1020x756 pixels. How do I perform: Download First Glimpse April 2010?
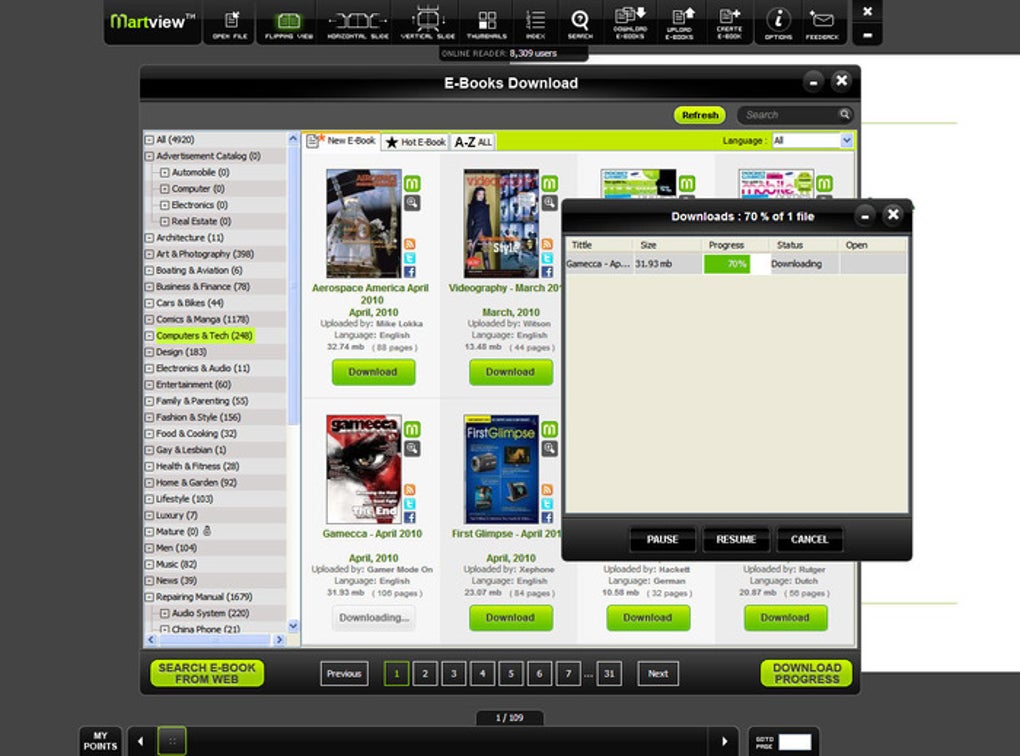[511, 617]
